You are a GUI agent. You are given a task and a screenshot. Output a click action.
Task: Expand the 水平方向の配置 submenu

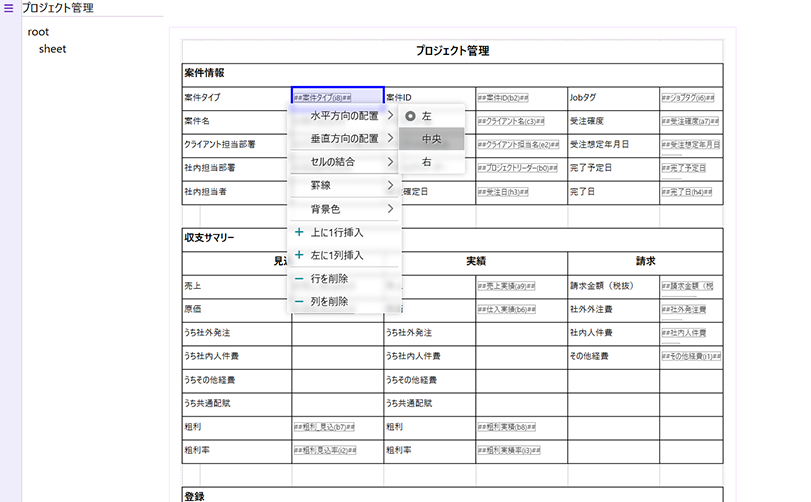344,115
